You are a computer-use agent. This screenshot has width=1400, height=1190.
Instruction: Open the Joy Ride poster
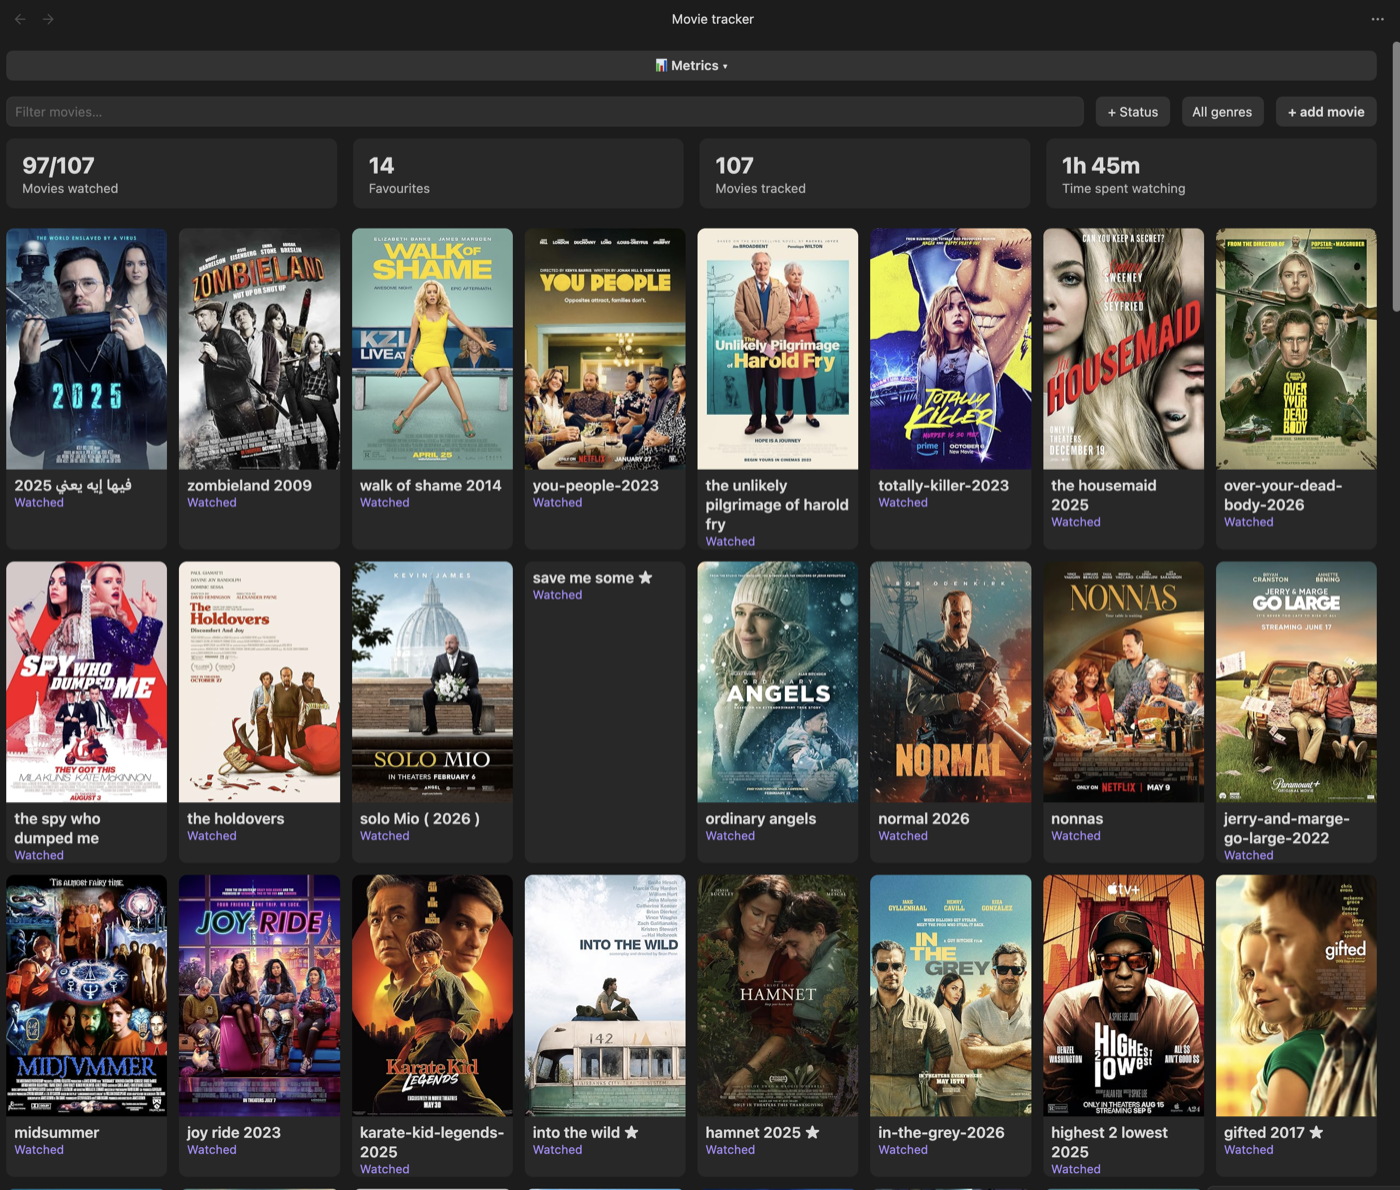[259, 996]
